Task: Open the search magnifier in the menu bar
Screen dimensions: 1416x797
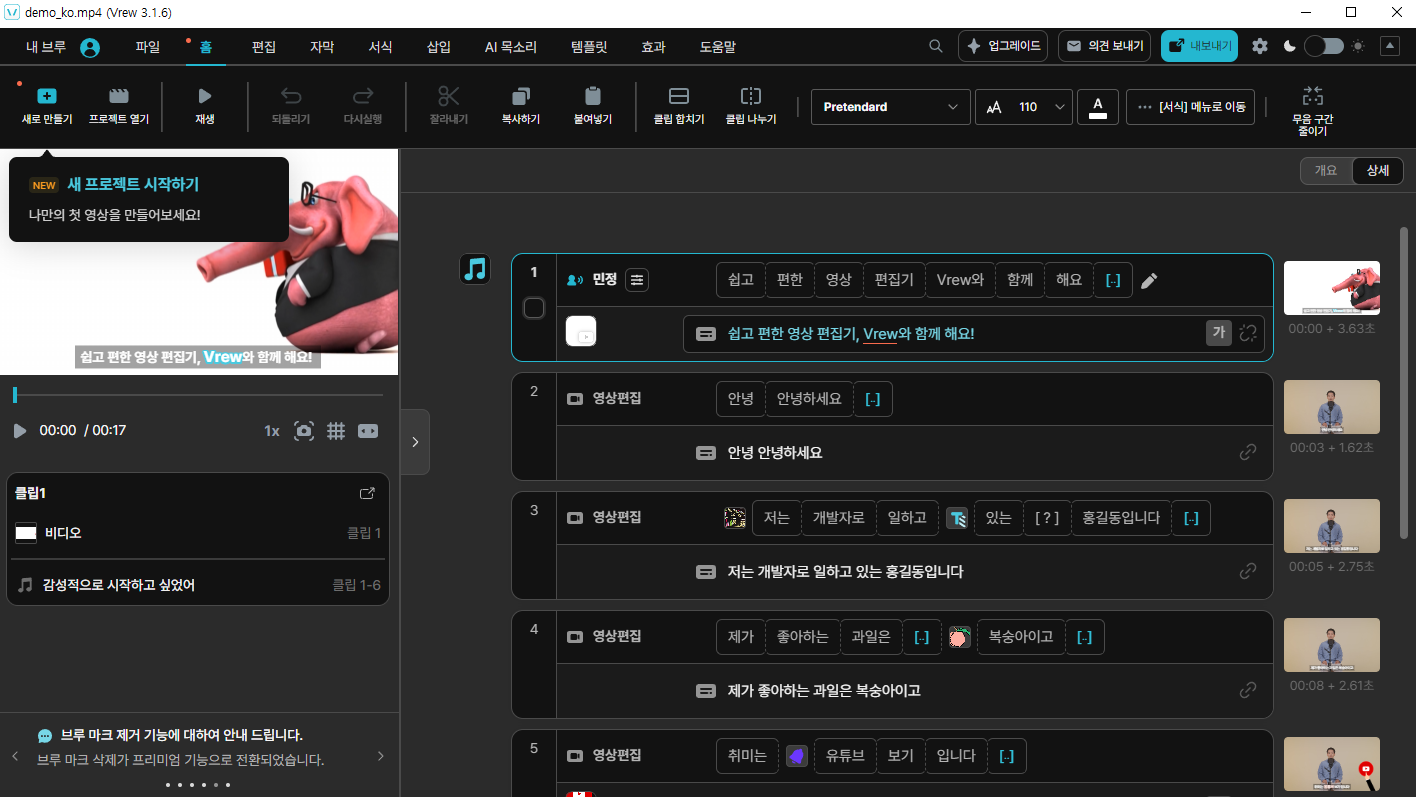Action: point(936,46)
